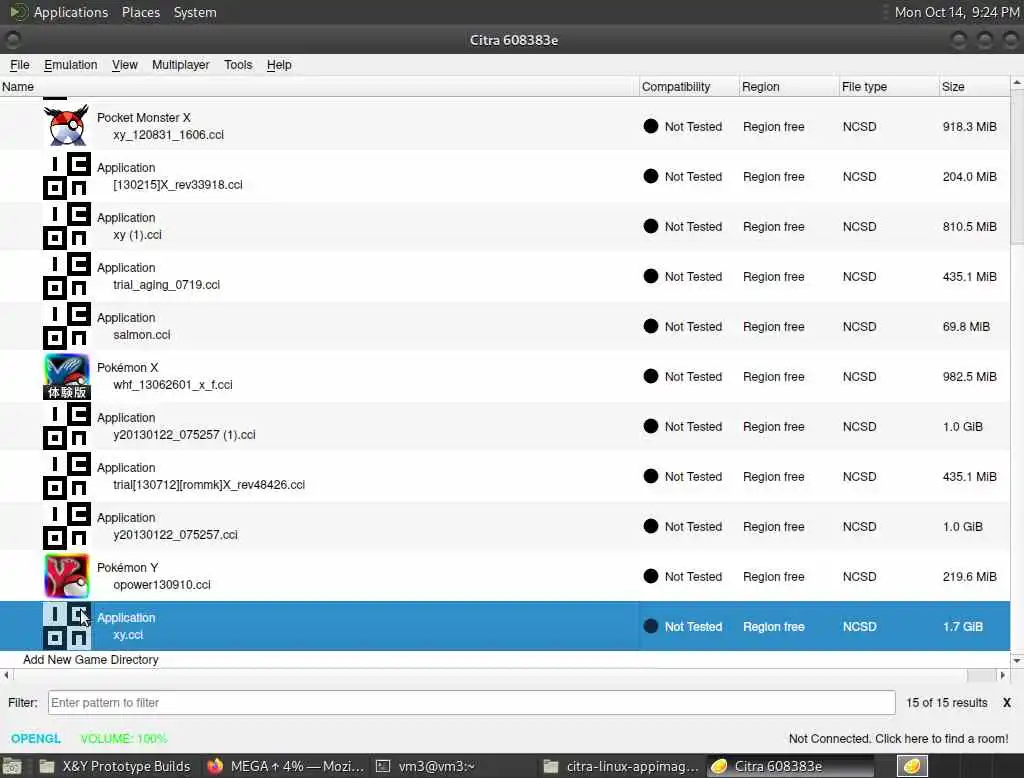Toggle the OPENGL renderer button
Screen dimensions: 1024x778
point(35,738)
